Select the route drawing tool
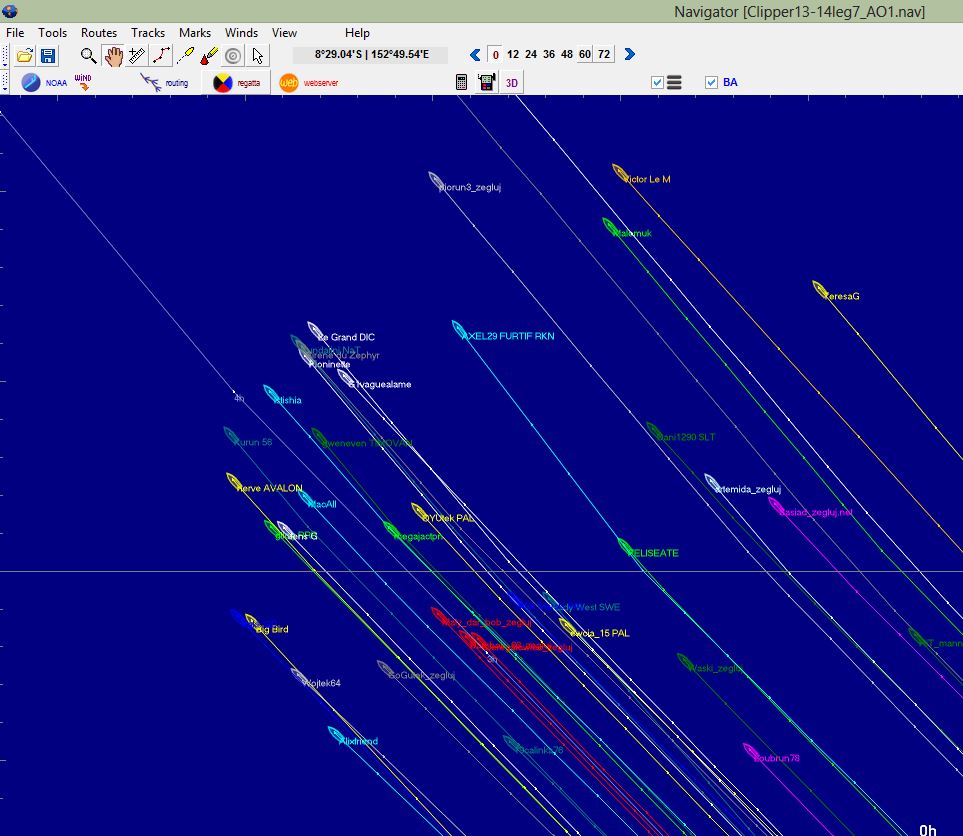 pos(161,56)
